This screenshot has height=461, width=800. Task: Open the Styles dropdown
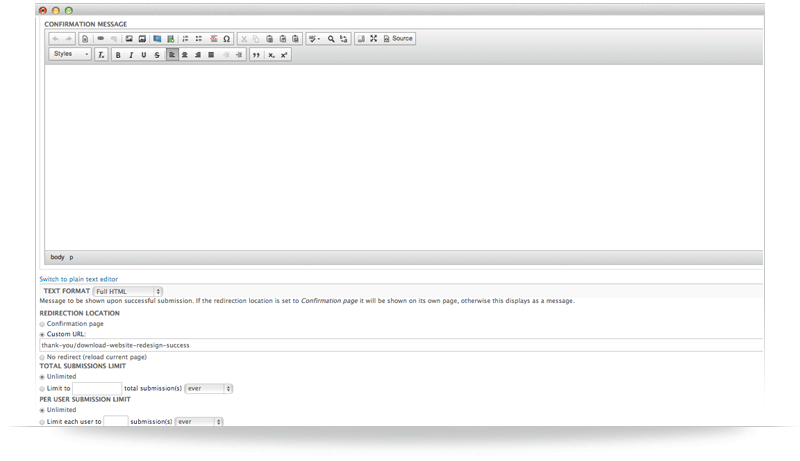coord(70,54)
